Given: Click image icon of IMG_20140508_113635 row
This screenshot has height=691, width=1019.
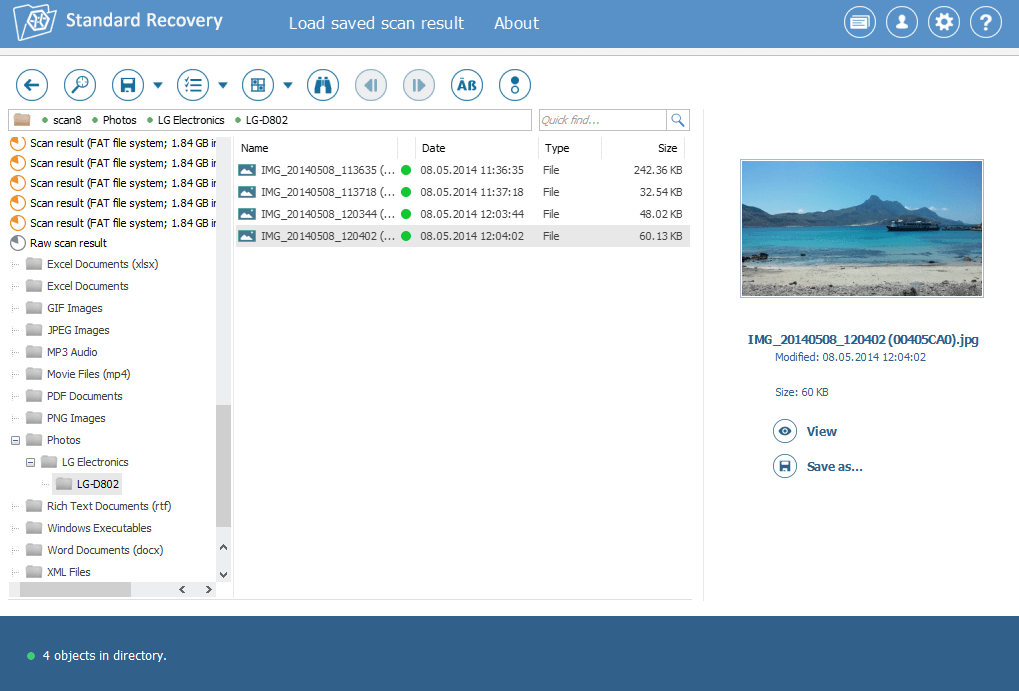Looking at the screenshot, I should (x=247, y=170).
